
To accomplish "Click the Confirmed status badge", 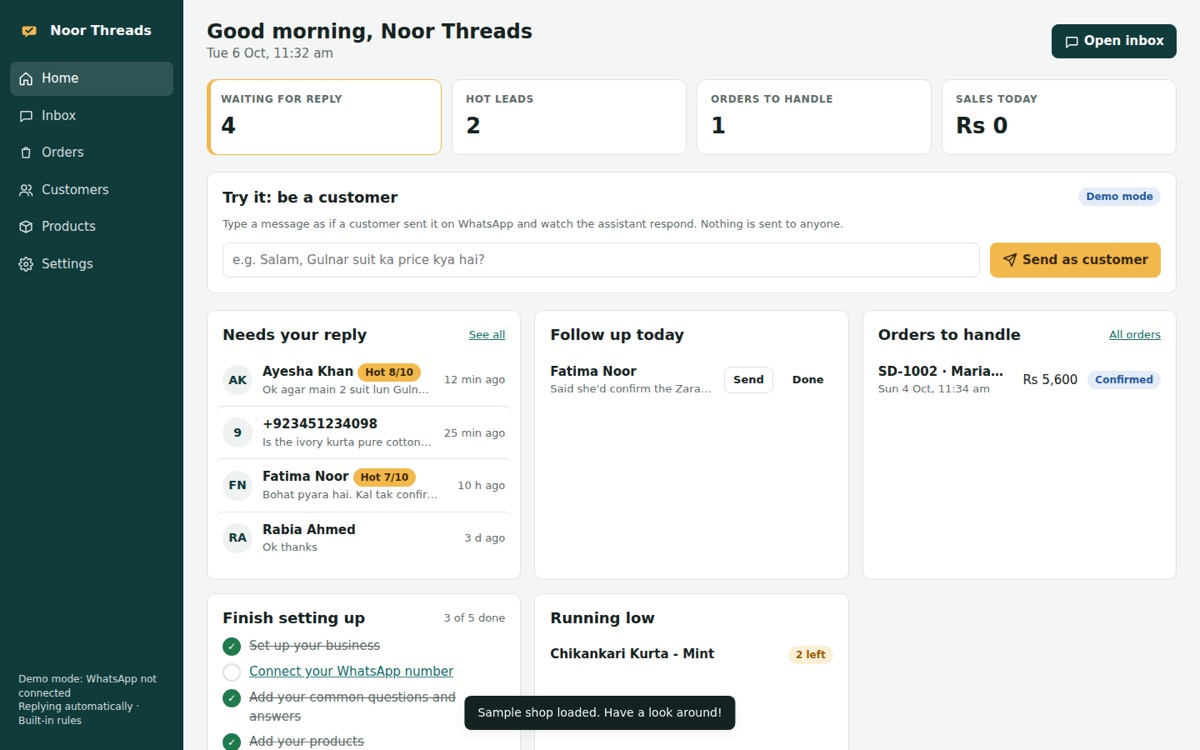I will (1124, 380).
